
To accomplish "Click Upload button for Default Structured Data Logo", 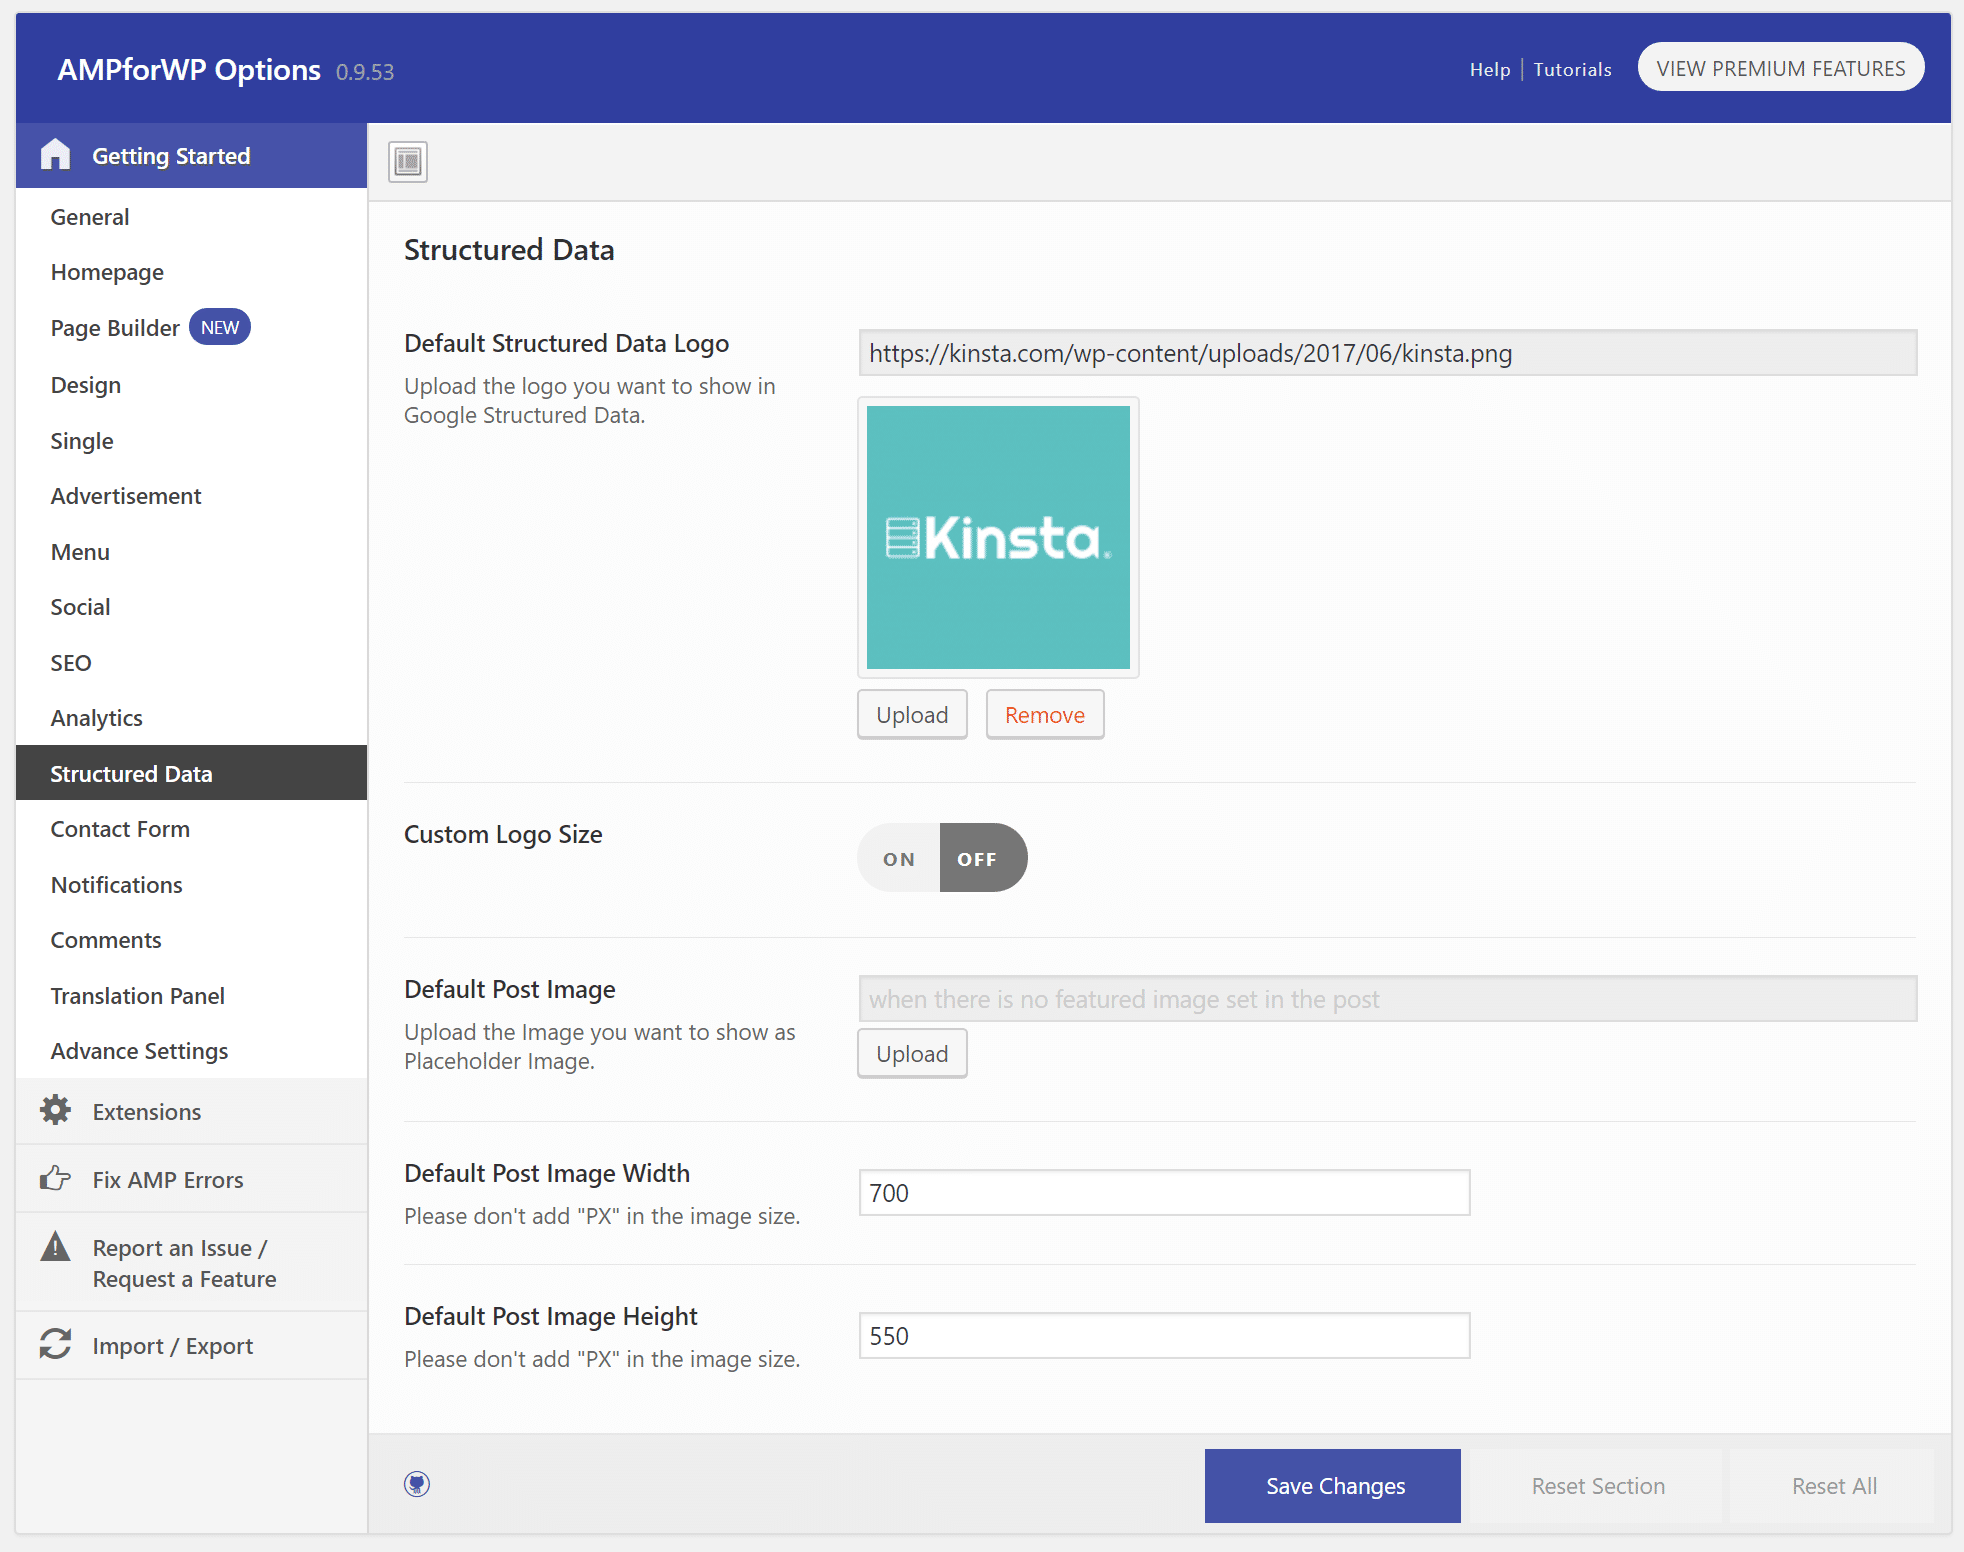I will (912, 714).
